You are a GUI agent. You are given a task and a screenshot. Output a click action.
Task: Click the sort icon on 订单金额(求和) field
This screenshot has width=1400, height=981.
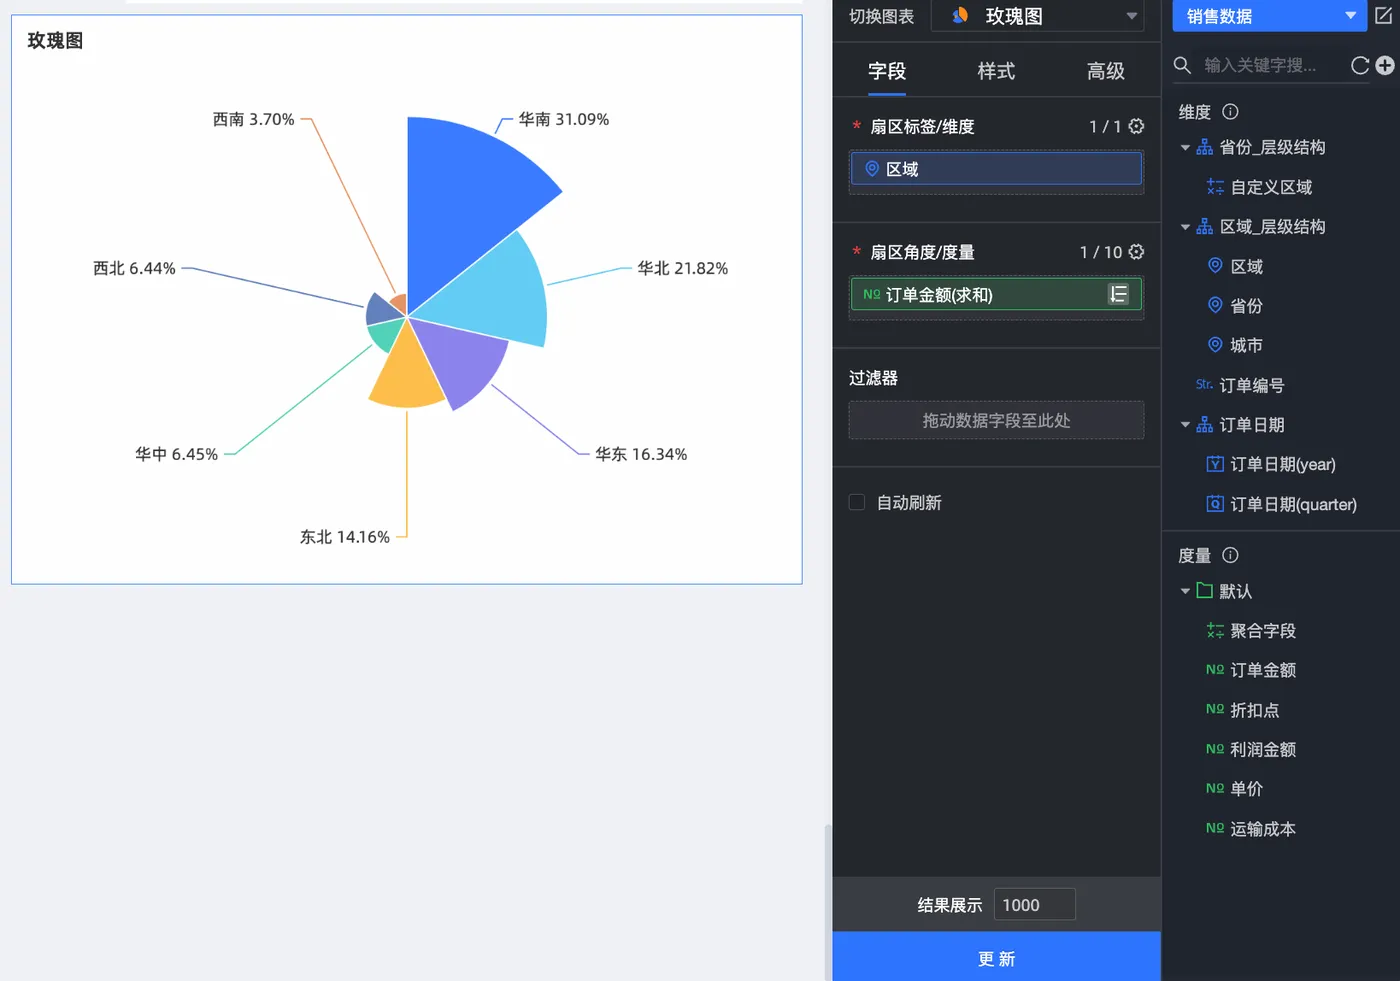[x=1118, y=294]
